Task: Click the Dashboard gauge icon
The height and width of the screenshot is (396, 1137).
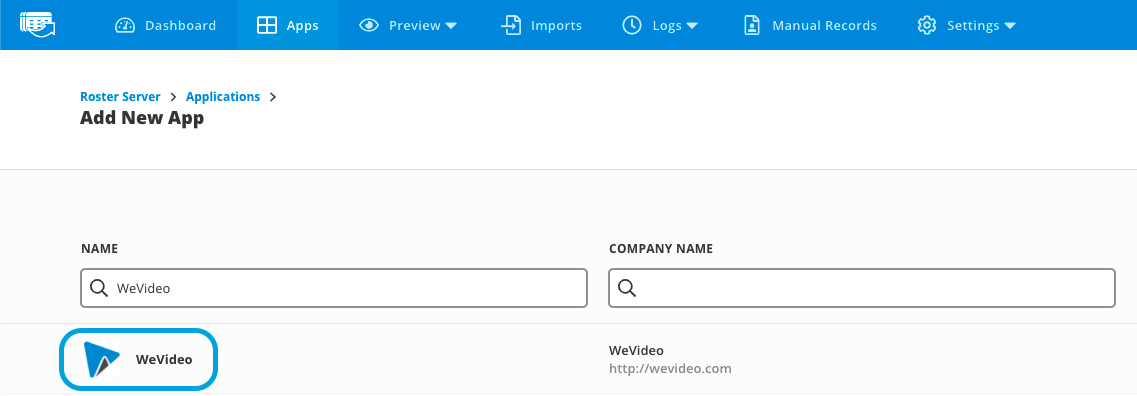Action: pos(125,25)
